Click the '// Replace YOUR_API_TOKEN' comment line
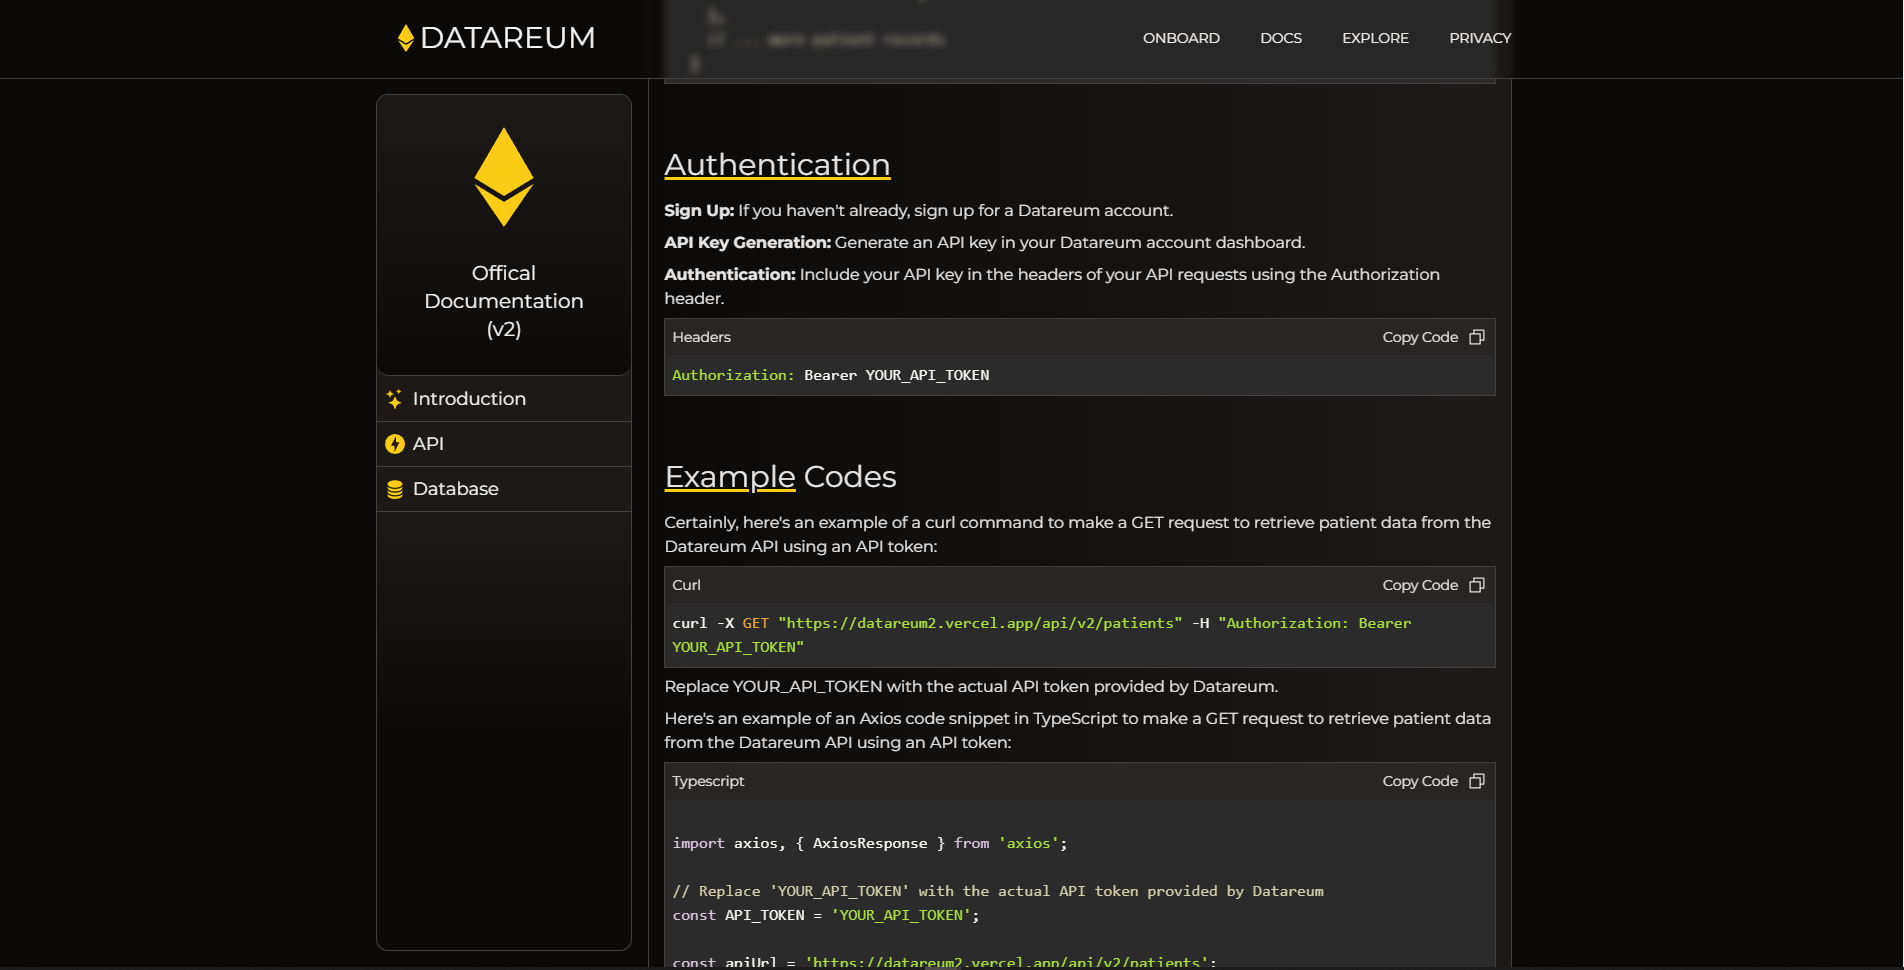The height and width of the screenshot is (970, 1904). [x=998, y=891]
